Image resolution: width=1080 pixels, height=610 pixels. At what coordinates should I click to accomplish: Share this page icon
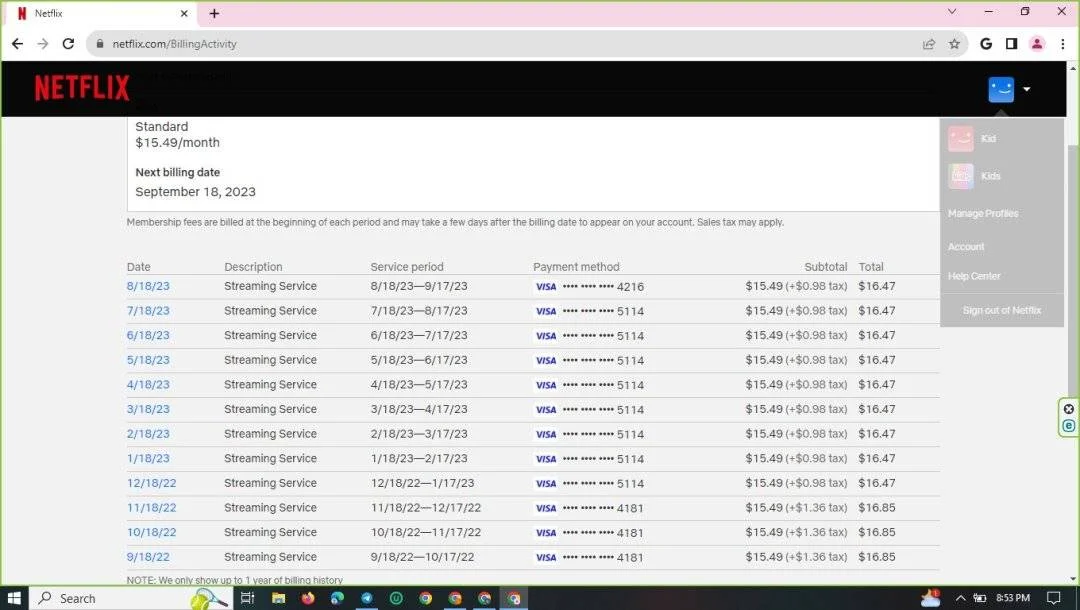tap(928, 44)
